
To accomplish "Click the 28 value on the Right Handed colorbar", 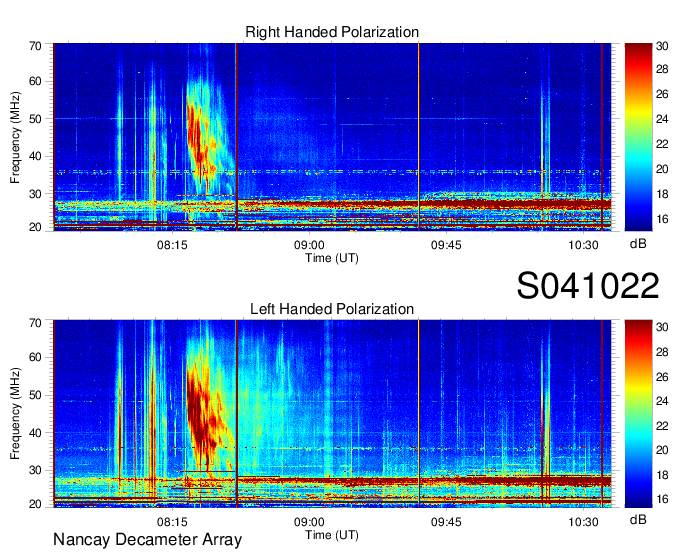I will (x=662, y=69).
